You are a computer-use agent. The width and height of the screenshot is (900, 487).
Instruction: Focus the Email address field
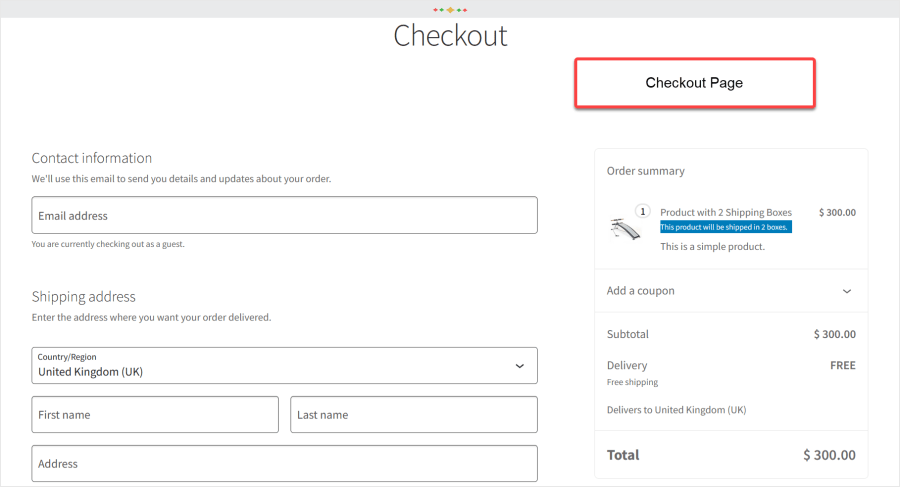[x=284, y=215]
